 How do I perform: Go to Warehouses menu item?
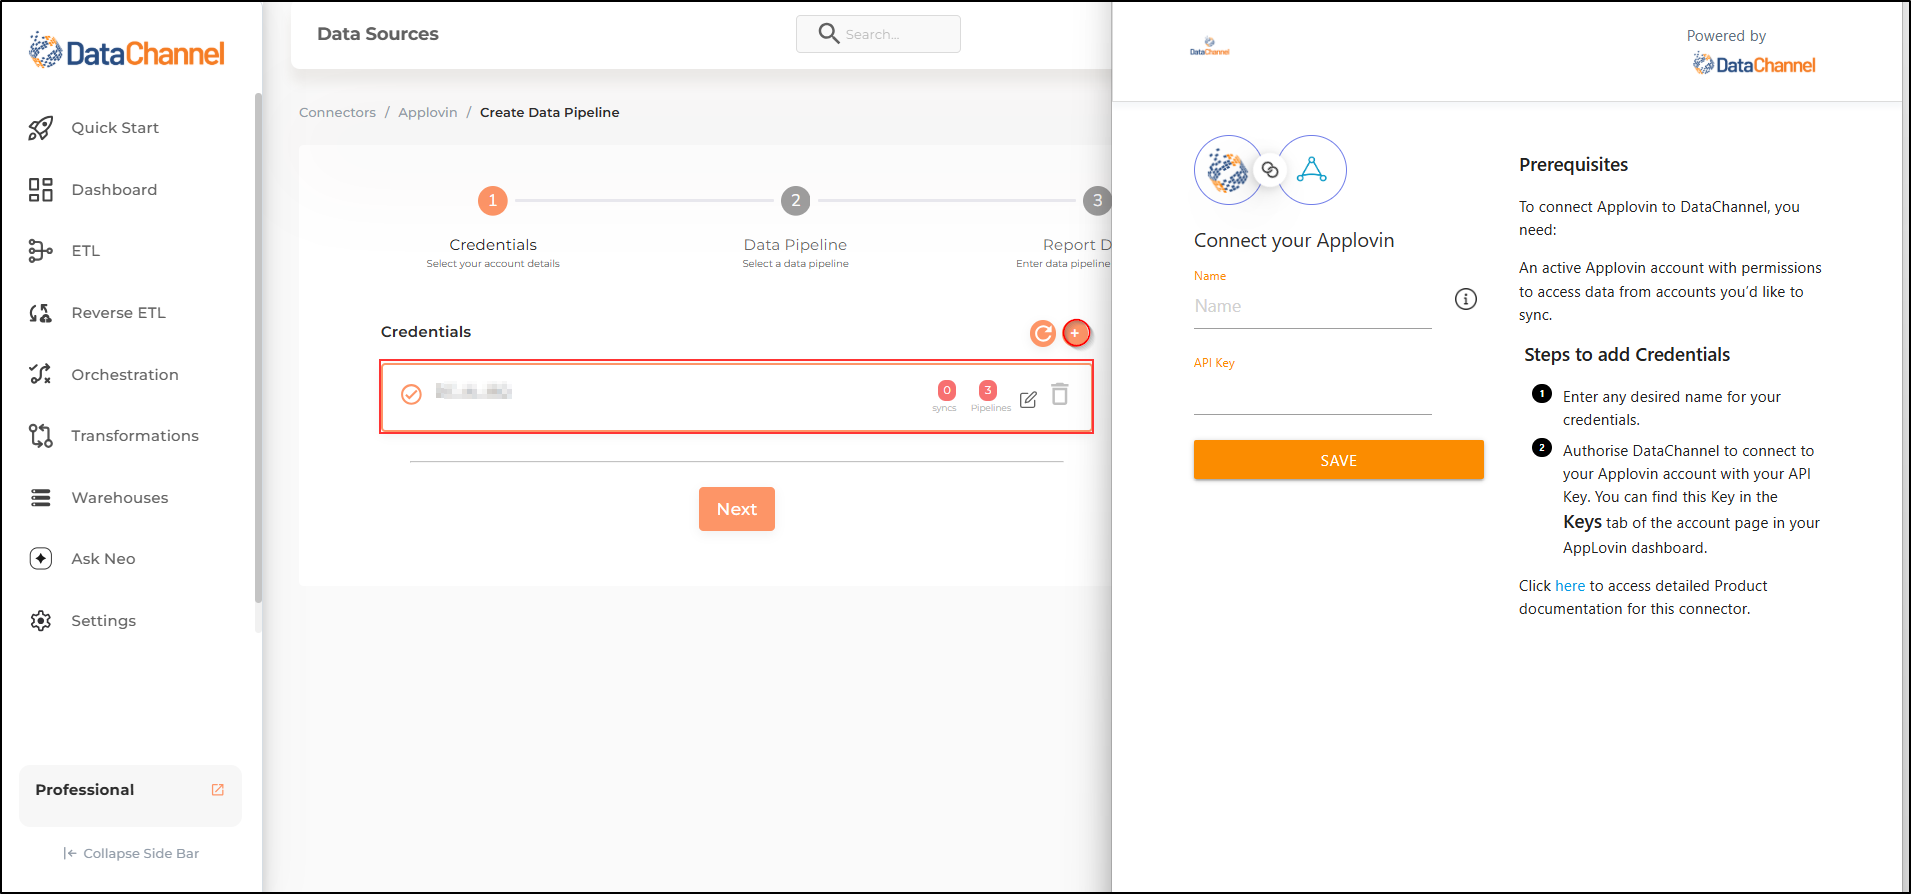120,498
